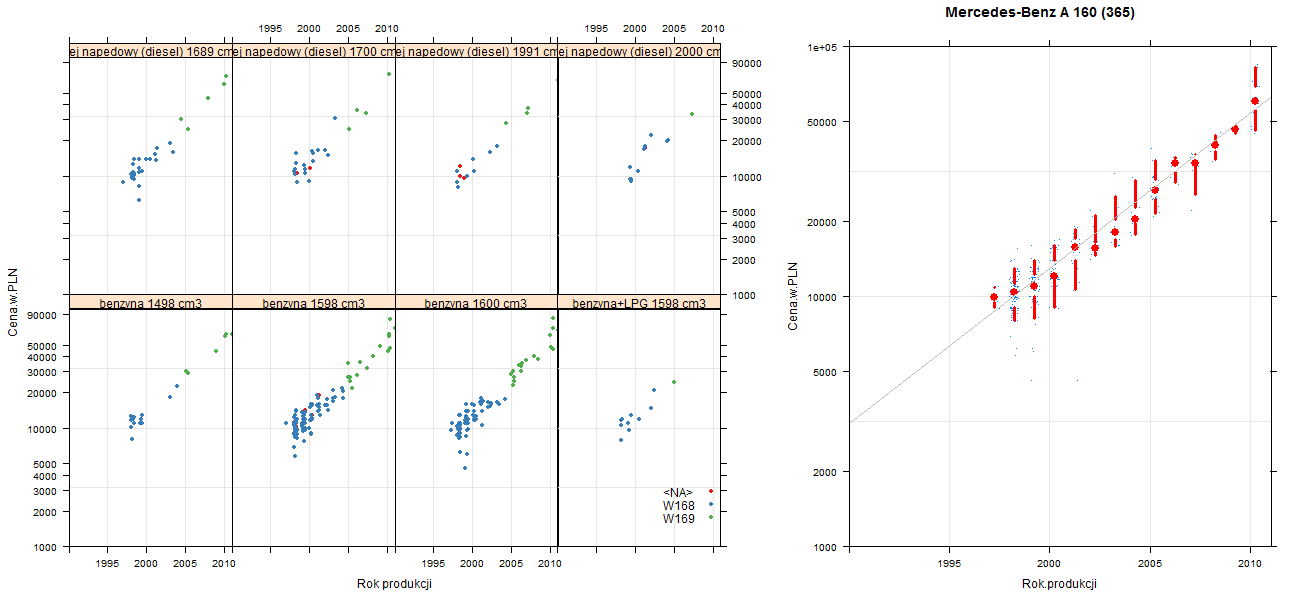The height and width of the screenshot is (600, 1300).
Task: Click the 2005 tick below benzyna 1600 panel
Action: 511,564
